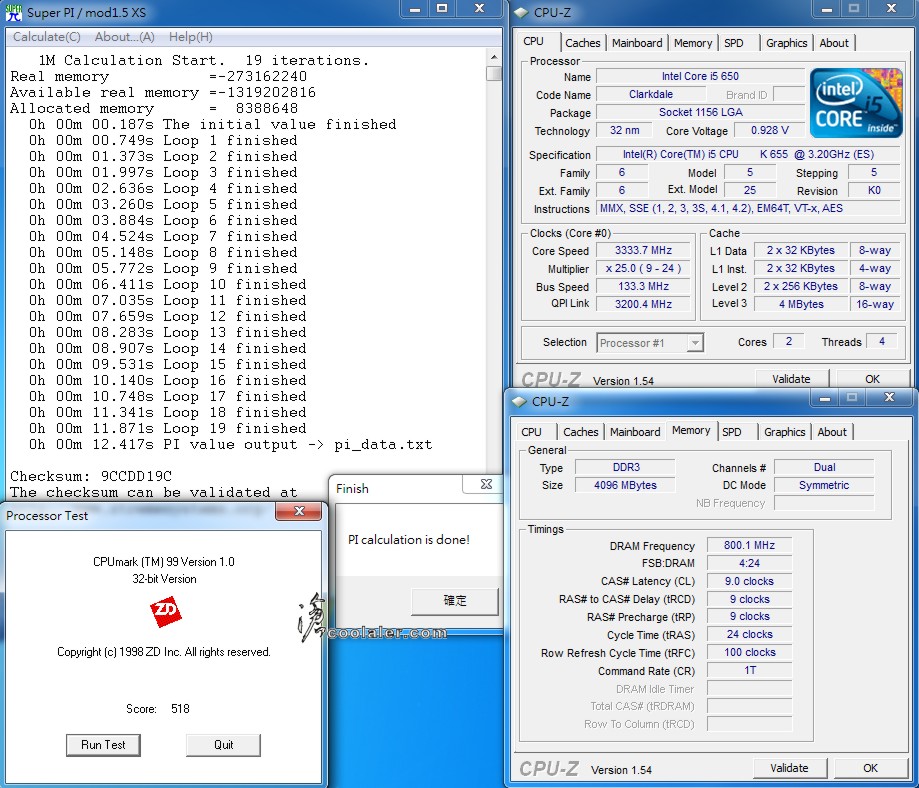The height and width of the screenshot is (788, 919).
Task: Click scroll up arrow in Super PI log
Action: pyautogui.click(x=494, y=57)
